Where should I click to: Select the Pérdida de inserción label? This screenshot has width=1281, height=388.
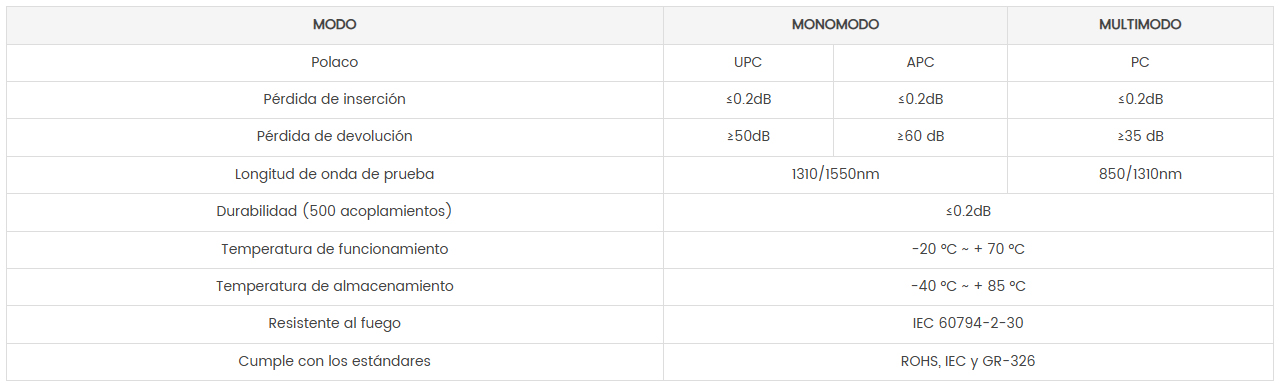pos(334,99)
